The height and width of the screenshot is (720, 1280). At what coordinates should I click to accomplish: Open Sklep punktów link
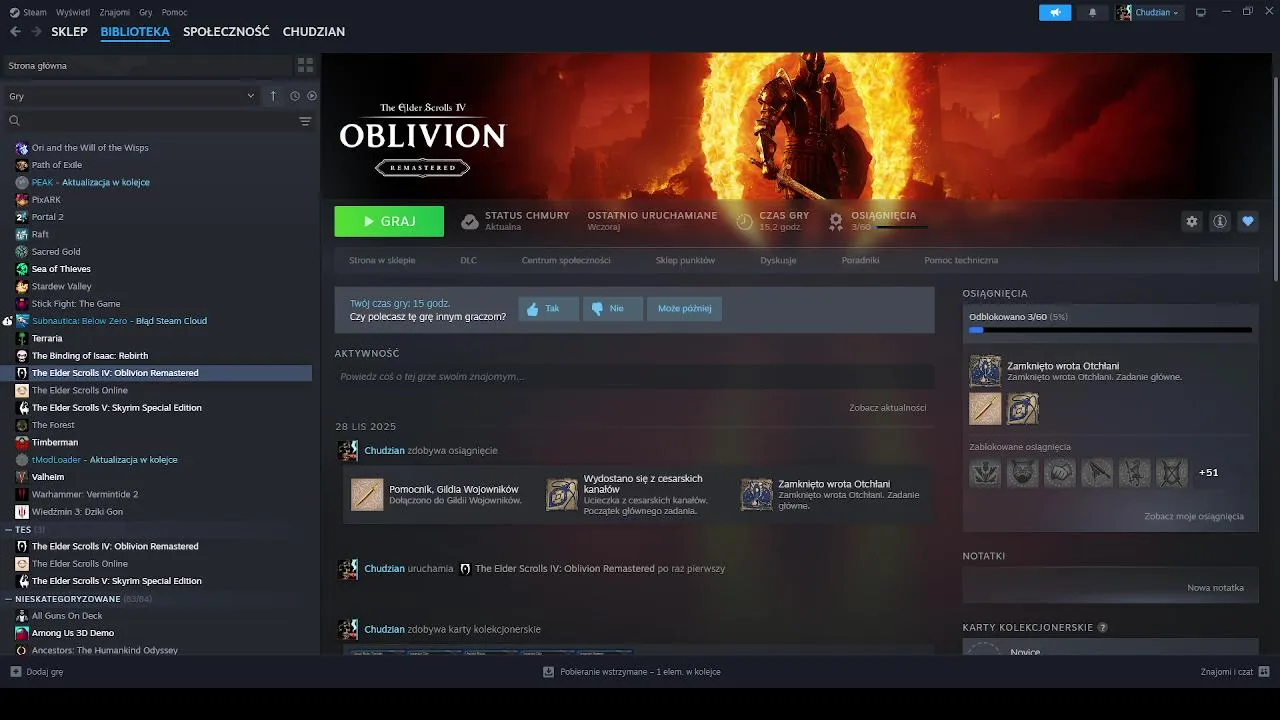tap(685, 260)
